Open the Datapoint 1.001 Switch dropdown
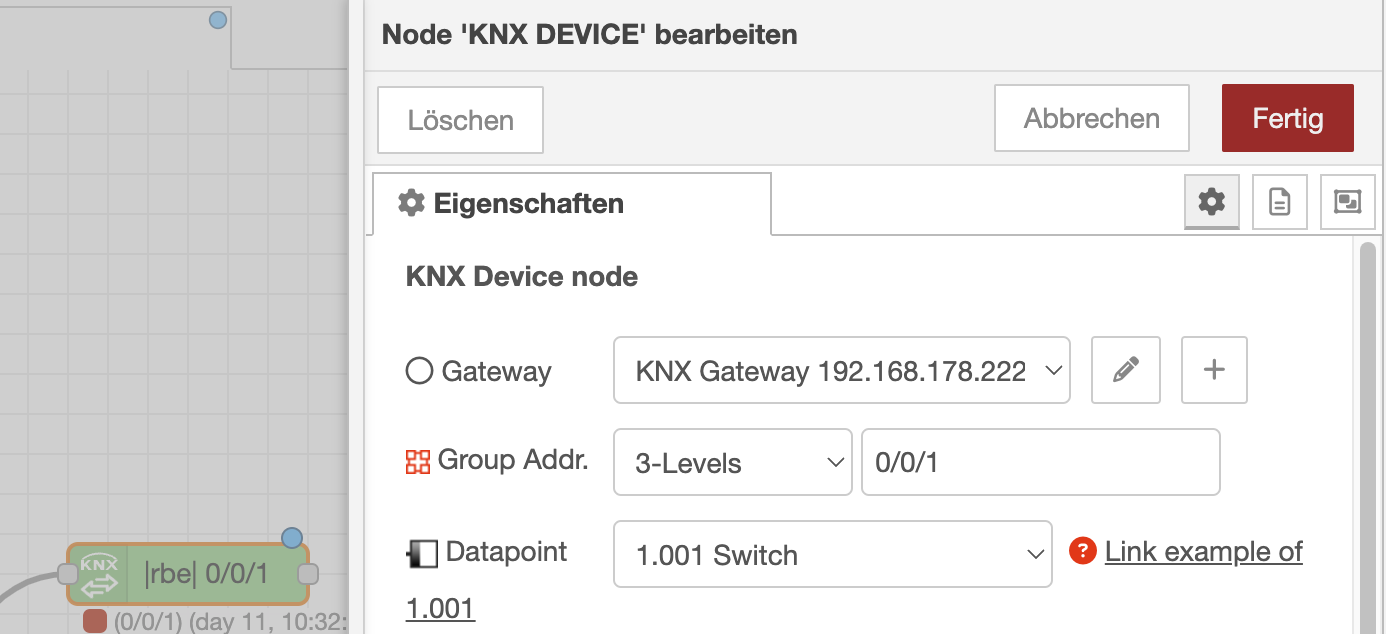This screenshot has width=1386, height=634. 832,554
